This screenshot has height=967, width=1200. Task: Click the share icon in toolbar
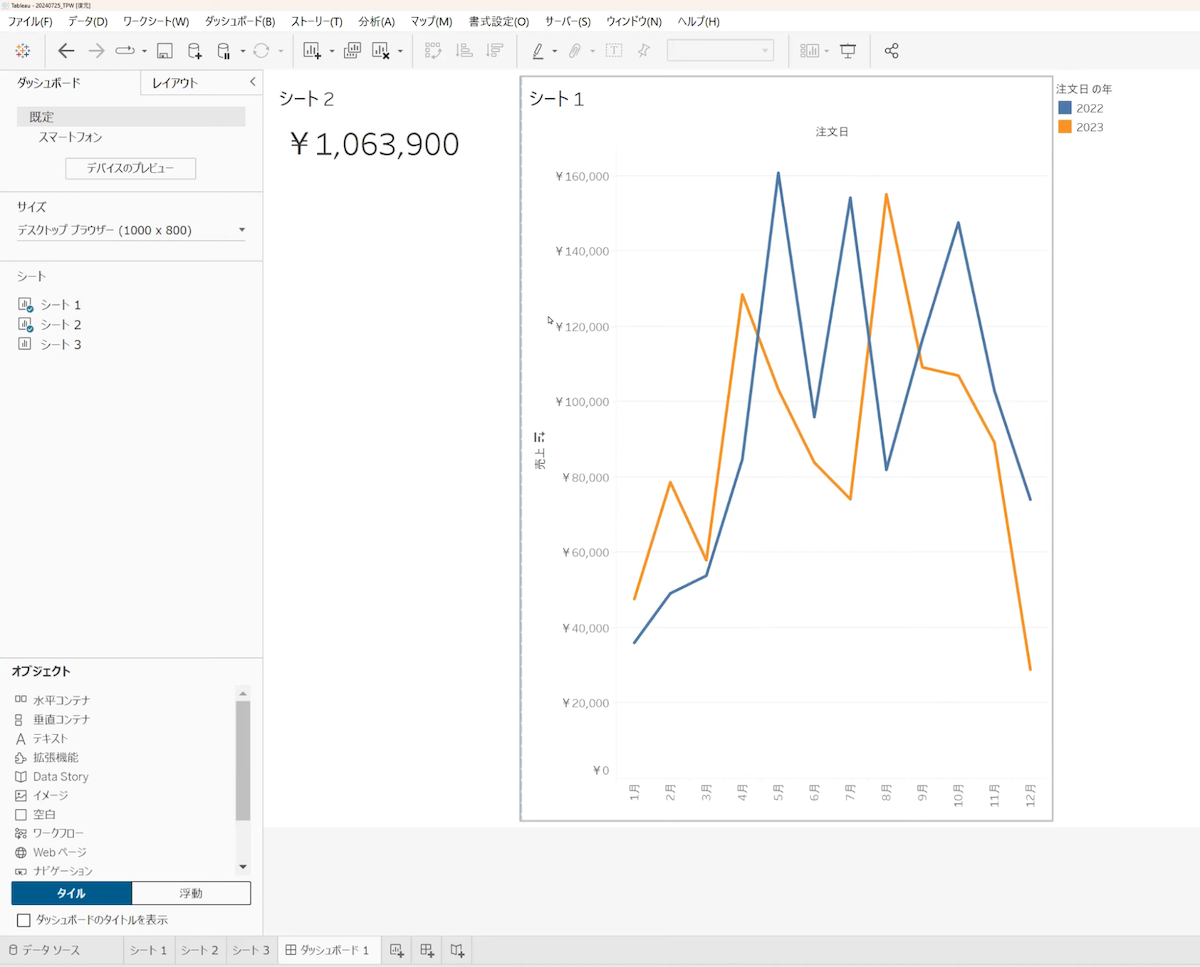click(892, 51)
